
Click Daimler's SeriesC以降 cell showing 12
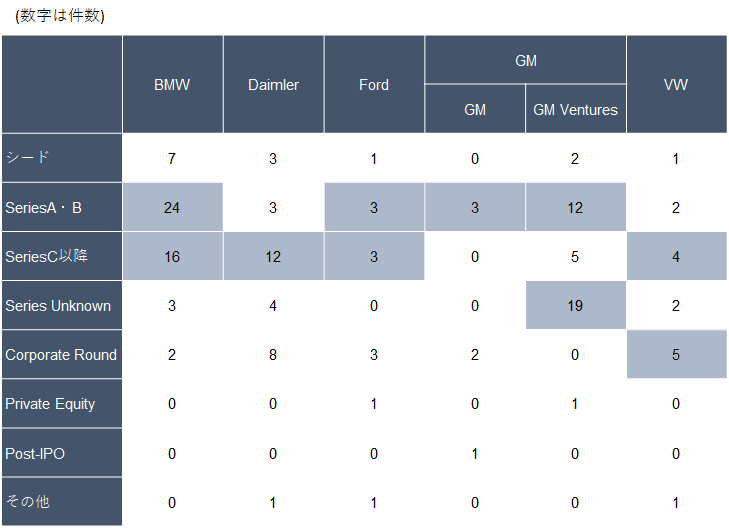click(x=273, y=256)
